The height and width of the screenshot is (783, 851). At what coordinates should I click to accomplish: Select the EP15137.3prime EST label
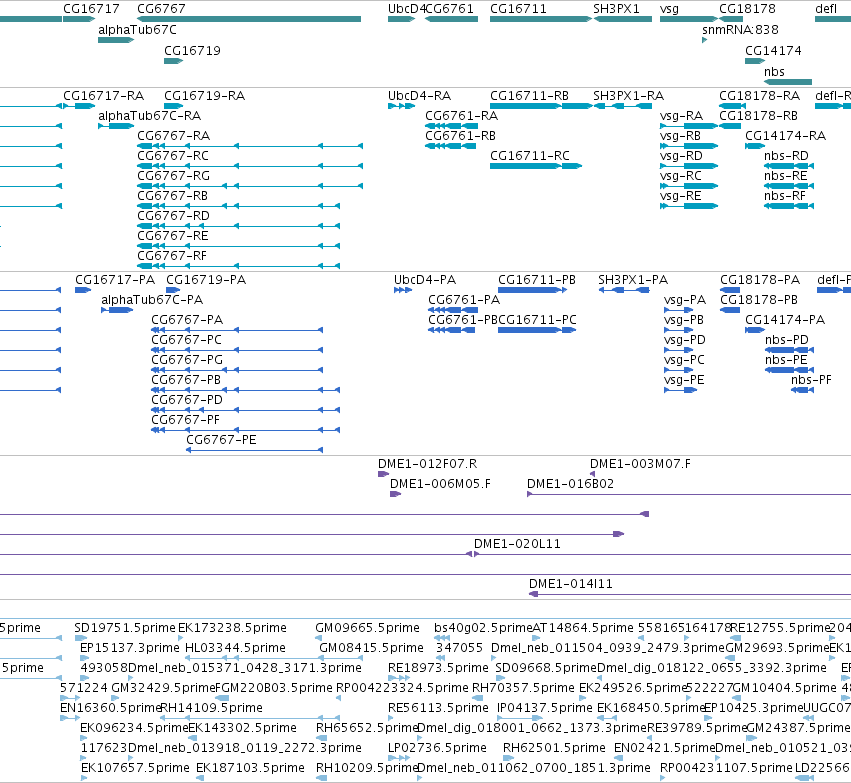tap(130, 648)
